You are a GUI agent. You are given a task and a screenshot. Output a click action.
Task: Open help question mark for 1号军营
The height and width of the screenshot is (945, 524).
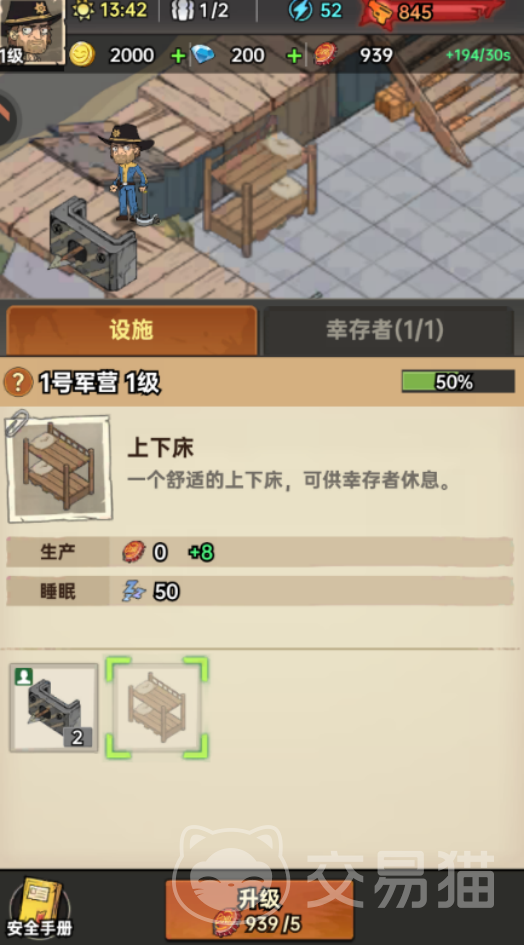(x=18, y=382)
